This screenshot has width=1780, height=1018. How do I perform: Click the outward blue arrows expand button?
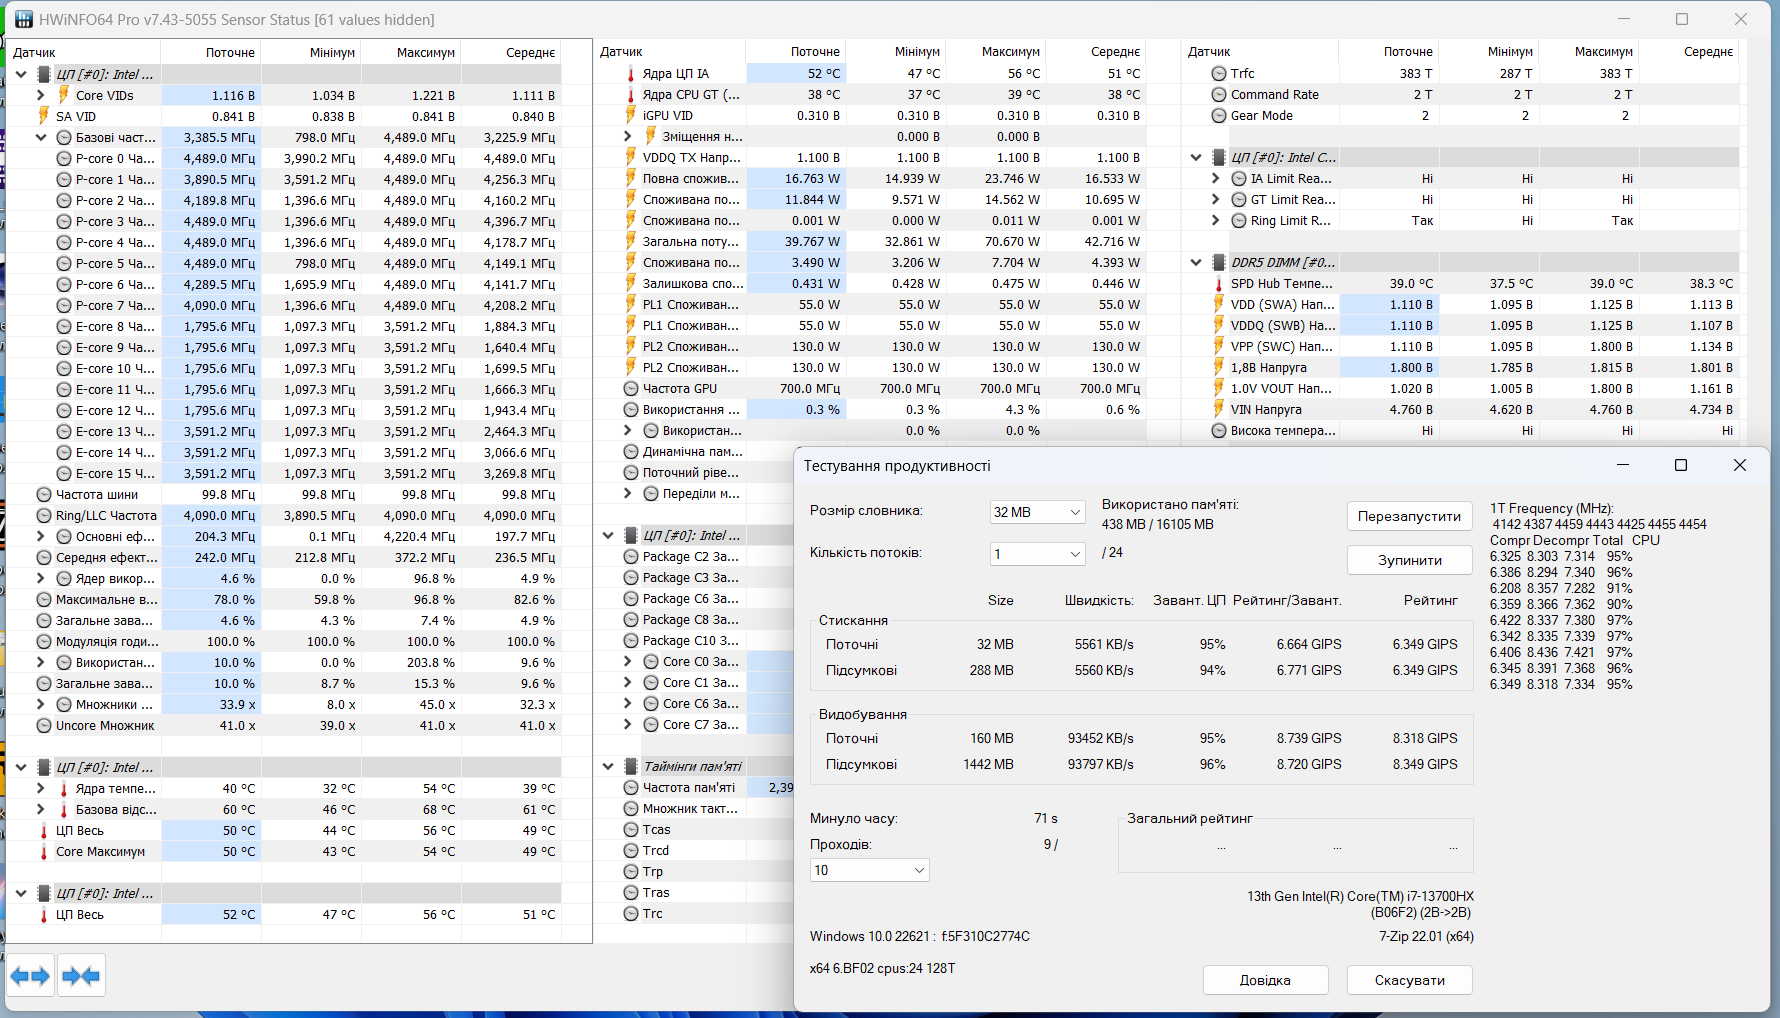coord(31,976)
